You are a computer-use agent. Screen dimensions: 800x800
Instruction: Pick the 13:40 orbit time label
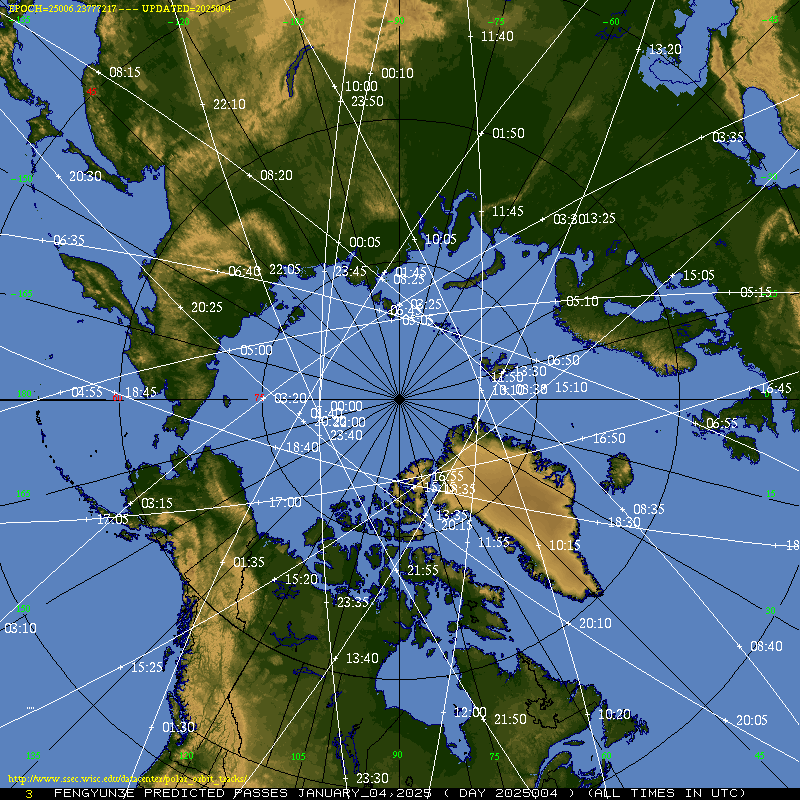(361, 658)
